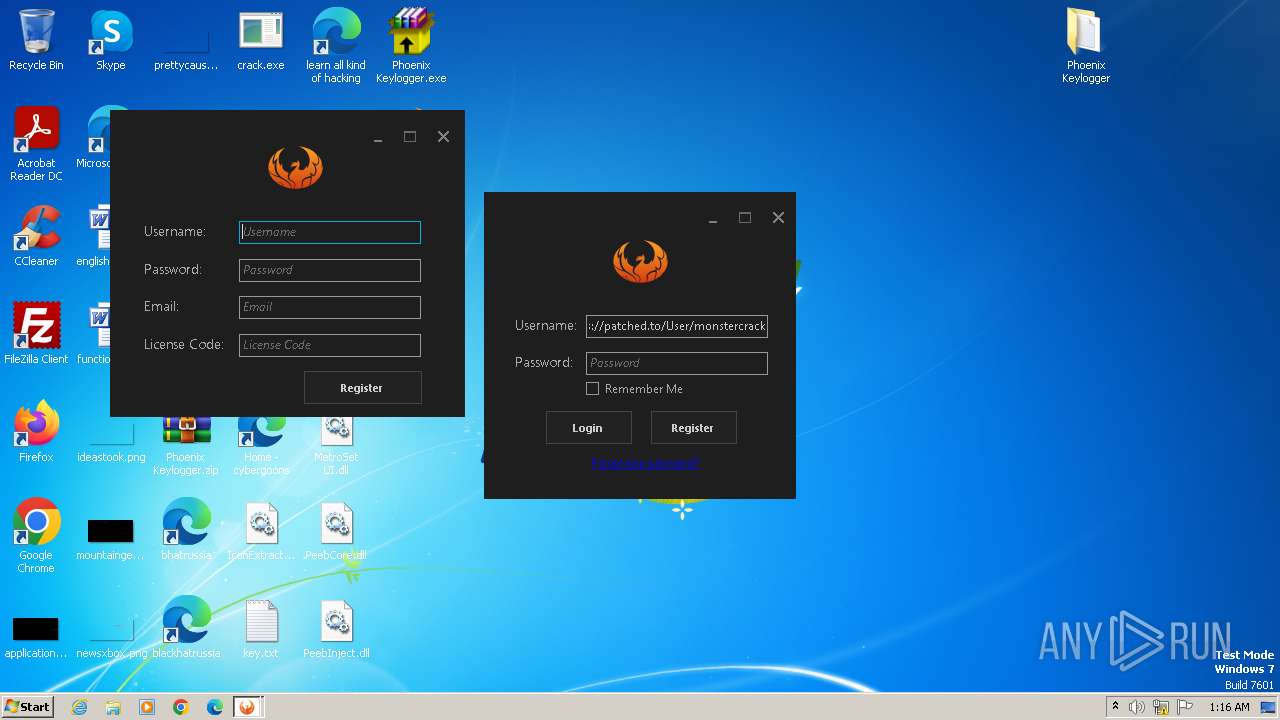Viewport: 1280px width, 720px height.
Task: Open the media player taskbar icon
Action: tap(147, 707)
